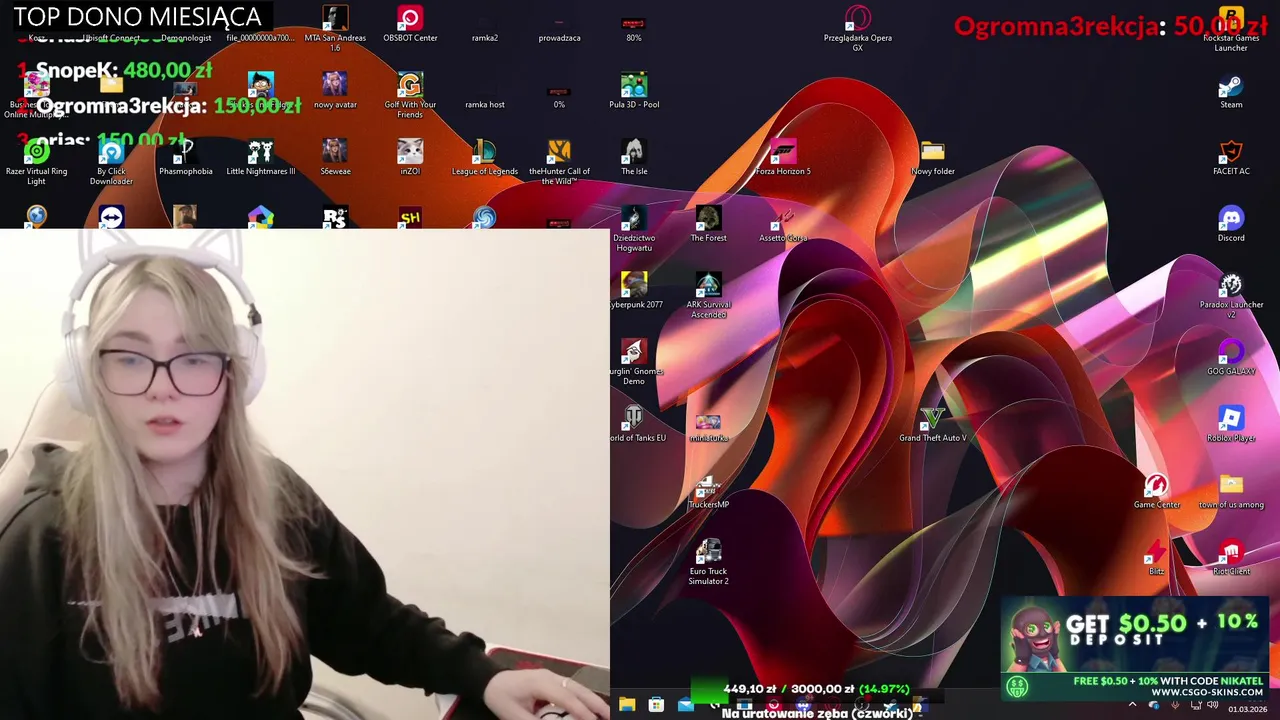Open the Assetto Corsa shortcut
The width and height of the screenshot is (1280, 720).
coord(783,225)
